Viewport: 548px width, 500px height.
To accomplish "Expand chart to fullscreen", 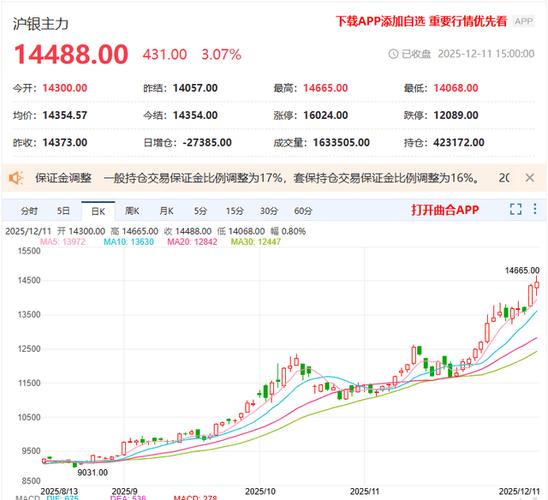I will point(516,209).
